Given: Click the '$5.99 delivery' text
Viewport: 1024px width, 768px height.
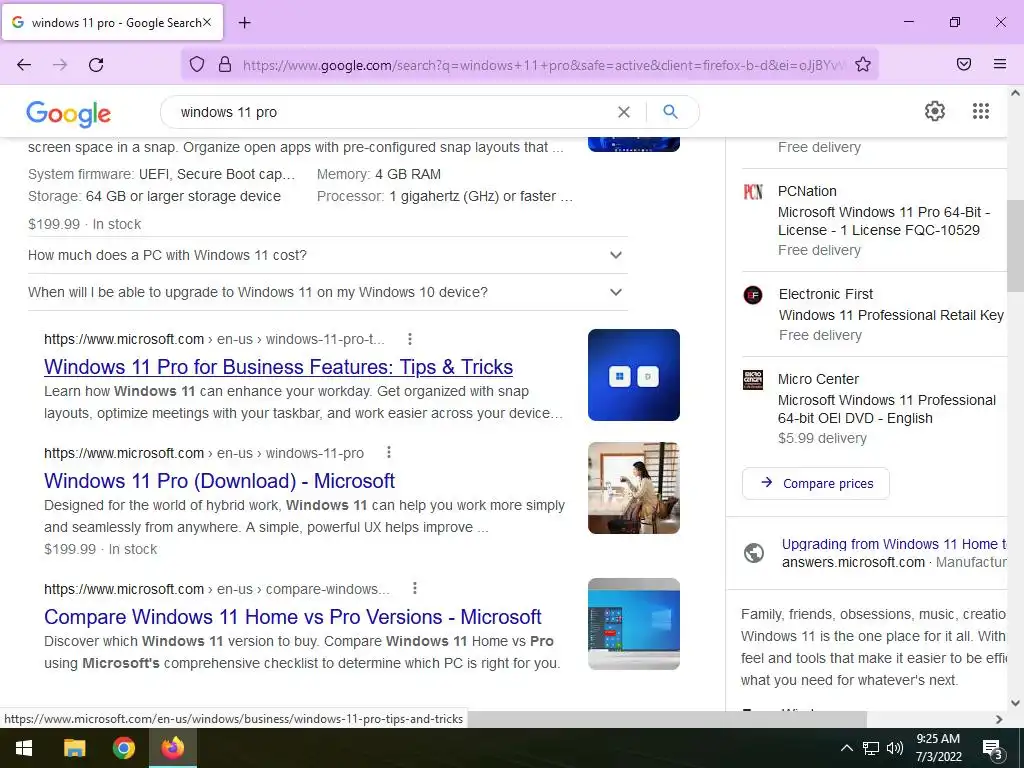Looking at the screenshot, I should tap(822, 438).
